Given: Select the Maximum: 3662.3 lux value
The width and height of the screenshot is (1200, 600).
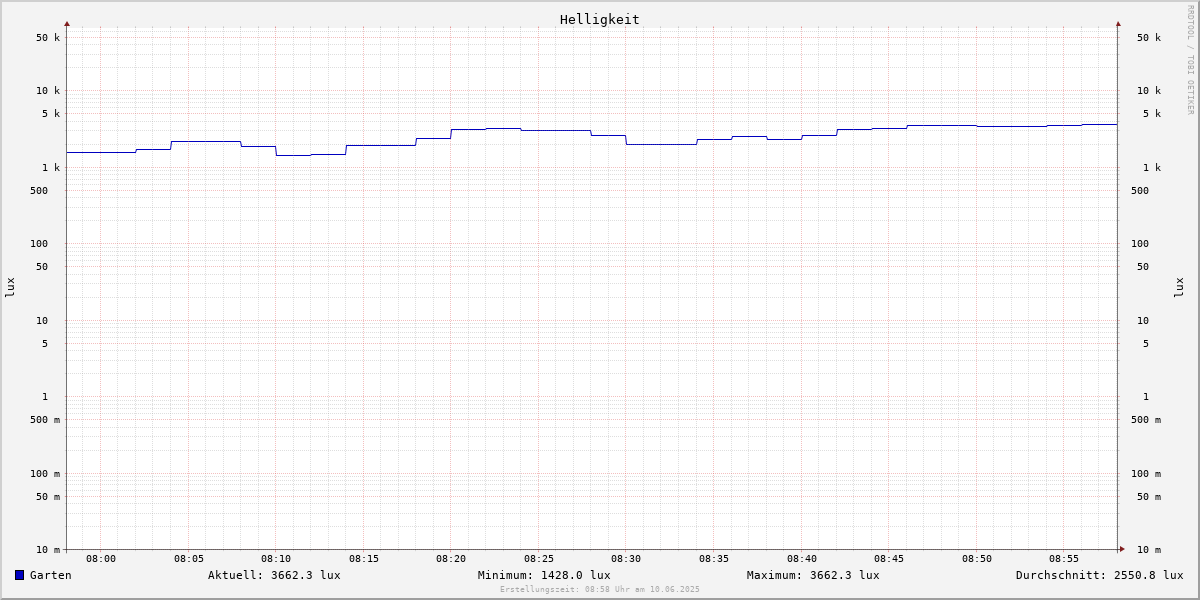Looking at the screenshot, I should 813,575.
